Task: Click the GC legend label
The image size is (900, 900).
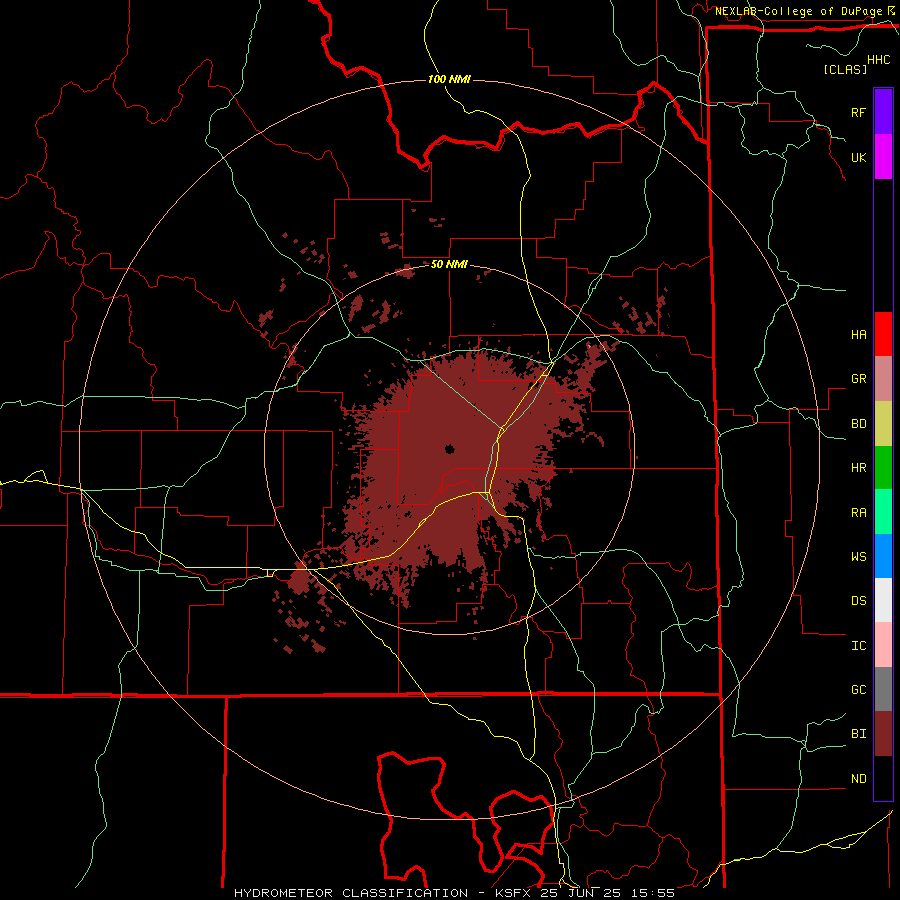Action: pos(859,689)
